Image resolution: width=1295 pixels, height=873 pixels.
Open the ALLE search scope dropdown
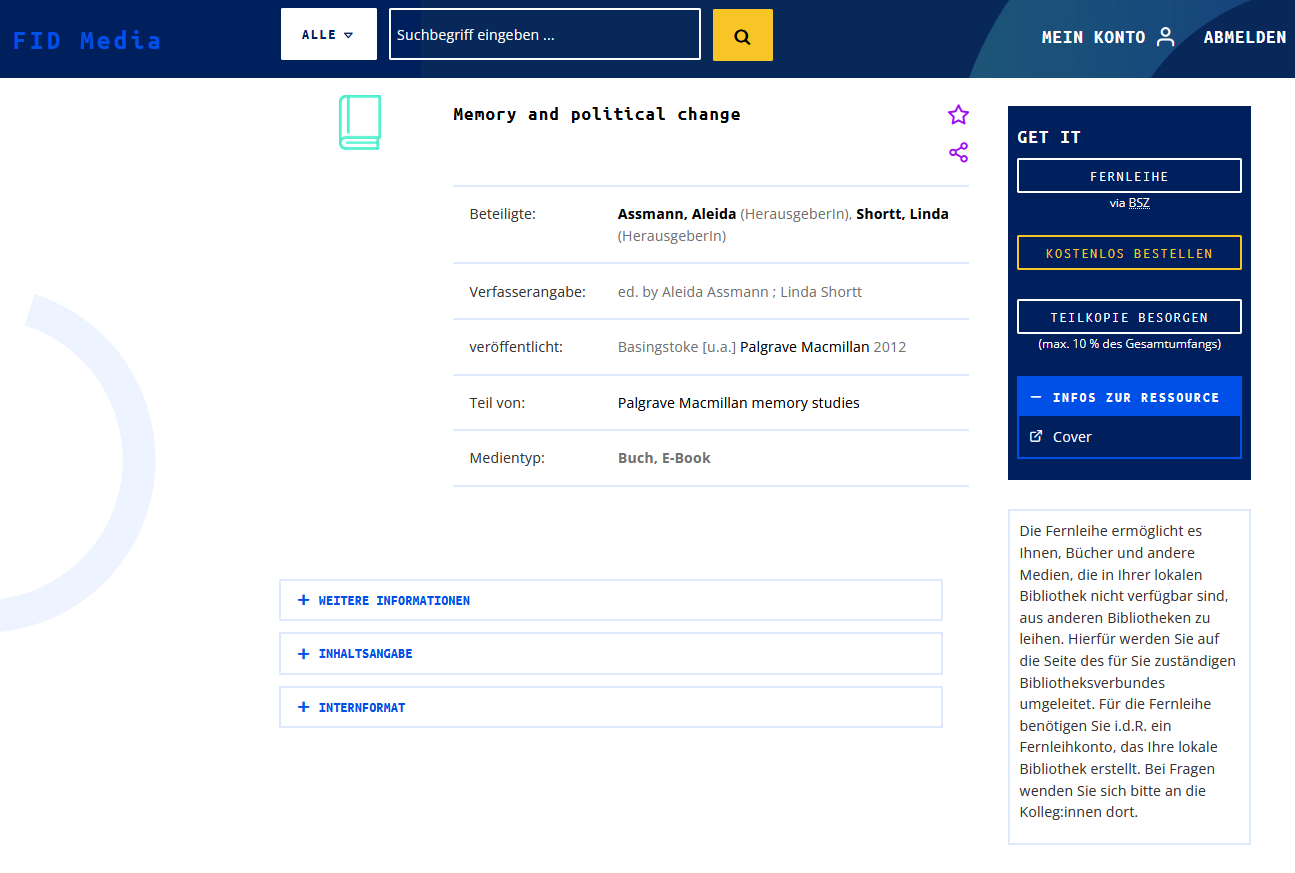pos(329,34)
